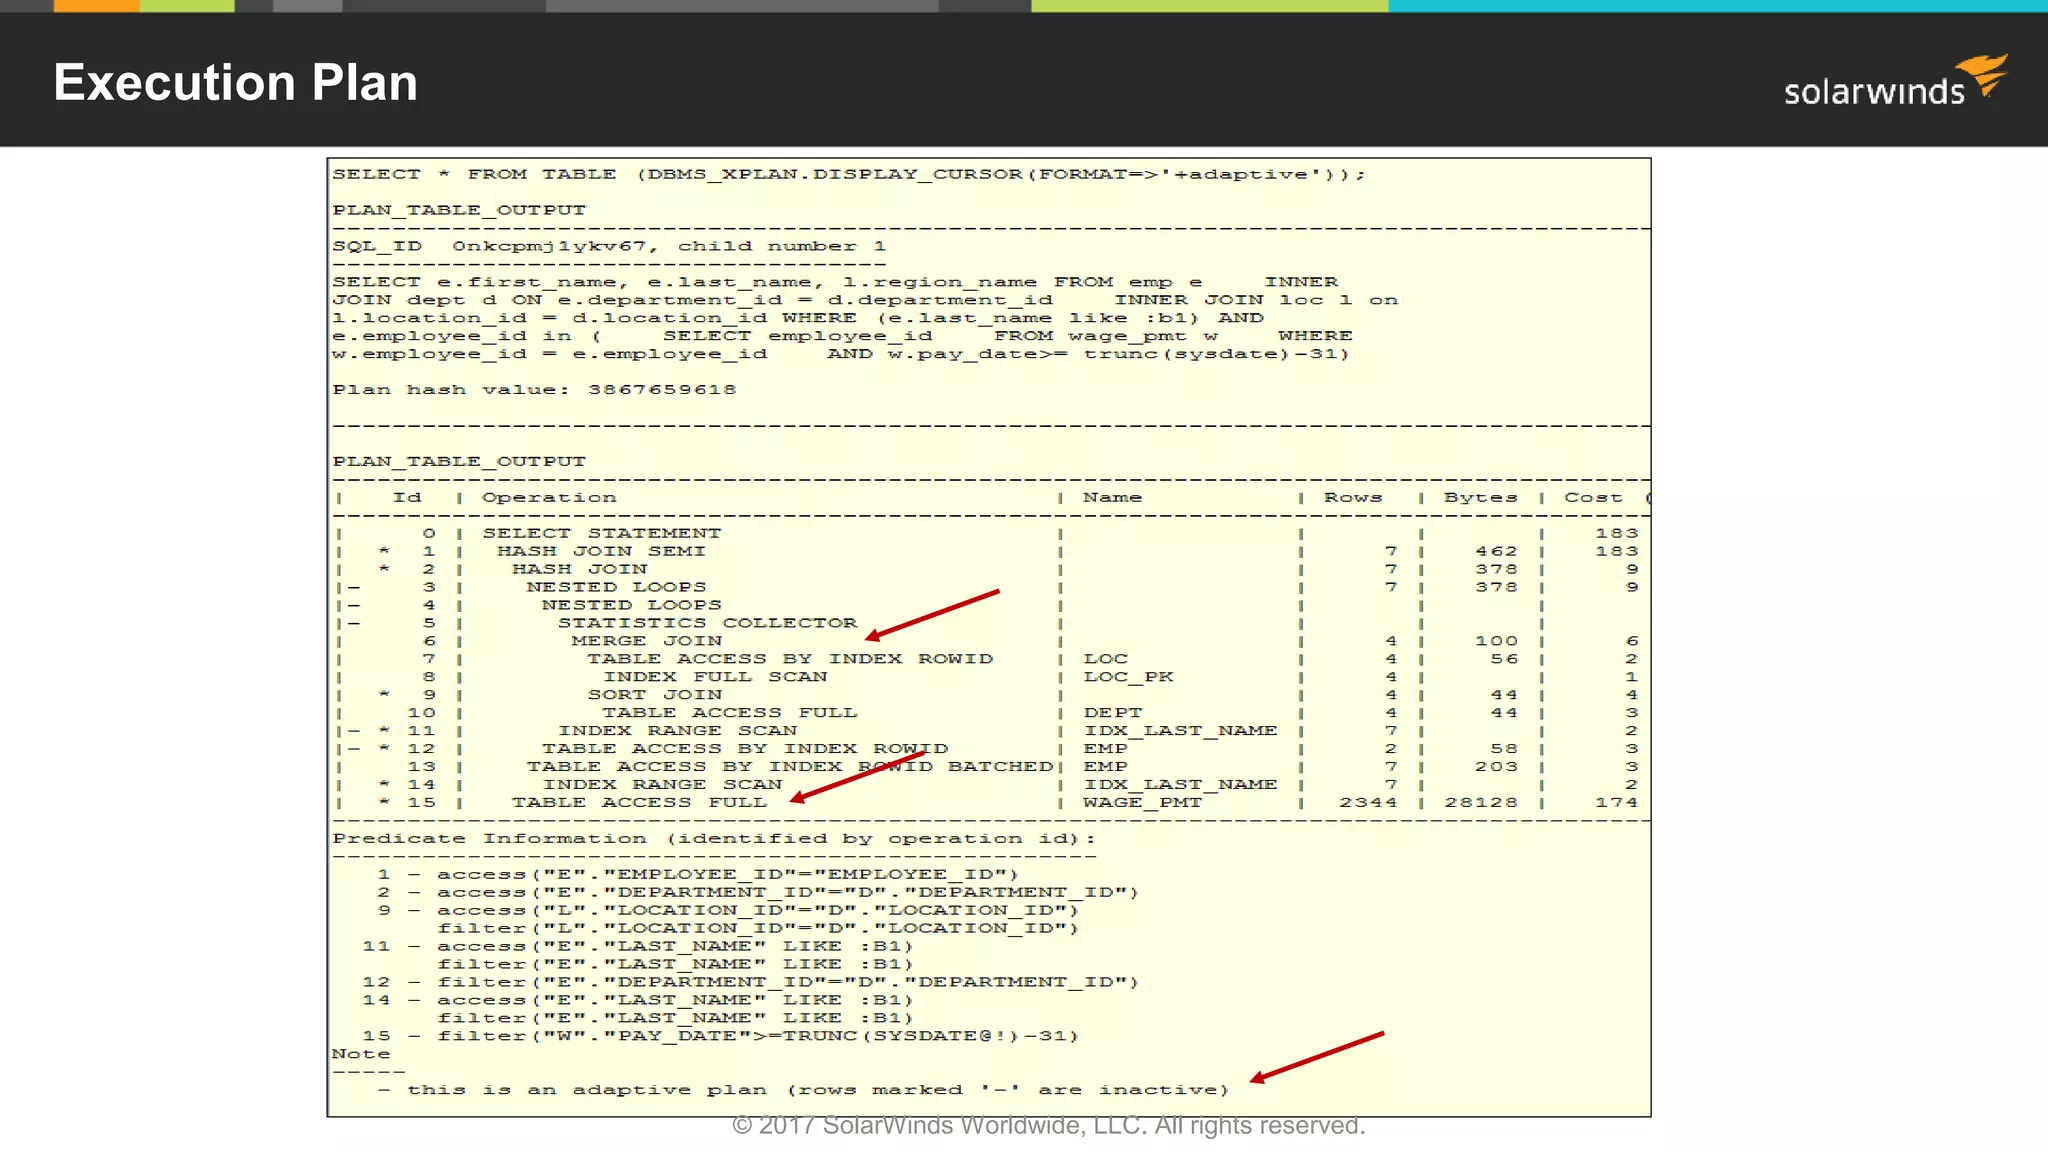Click the orange segment of top color bar

96,6
